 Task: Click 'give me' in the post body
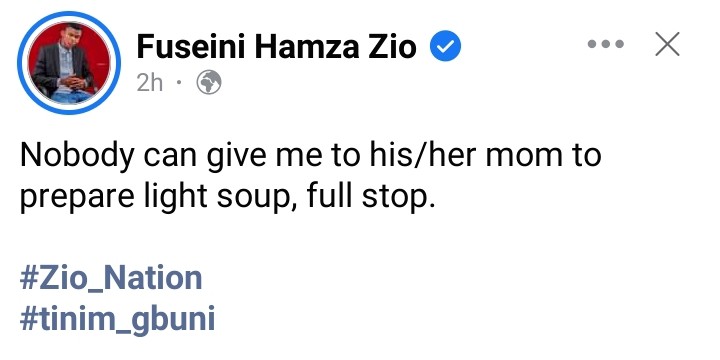[264, 157]
